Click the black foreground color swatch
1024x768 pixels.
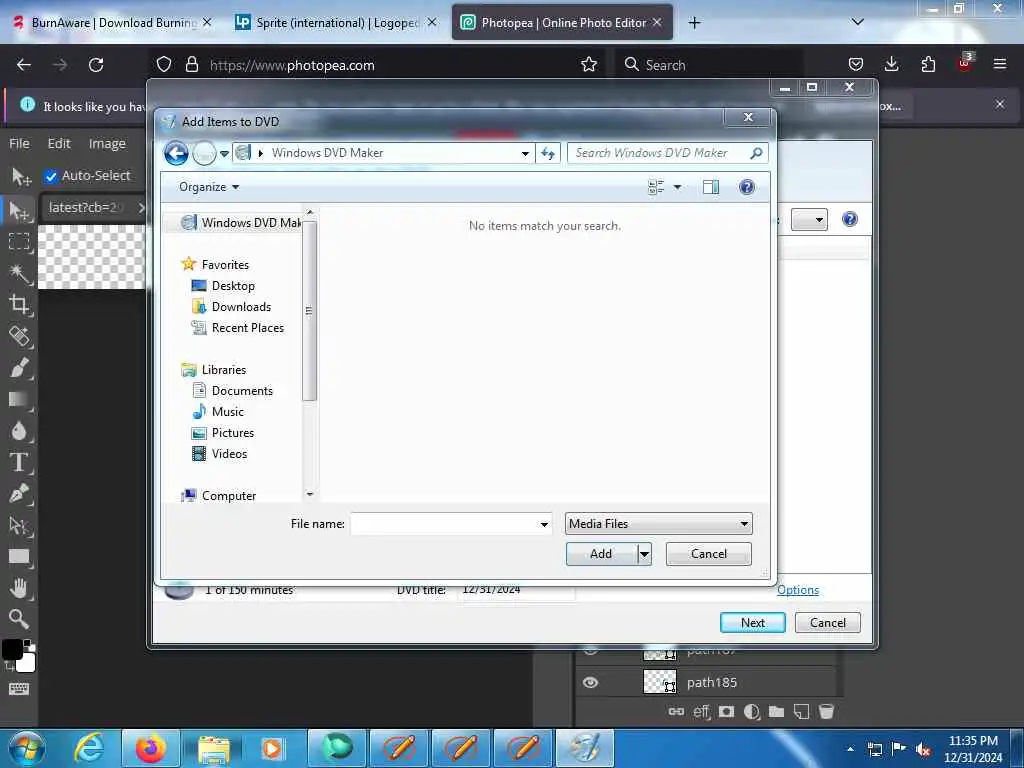click(12, 649)
